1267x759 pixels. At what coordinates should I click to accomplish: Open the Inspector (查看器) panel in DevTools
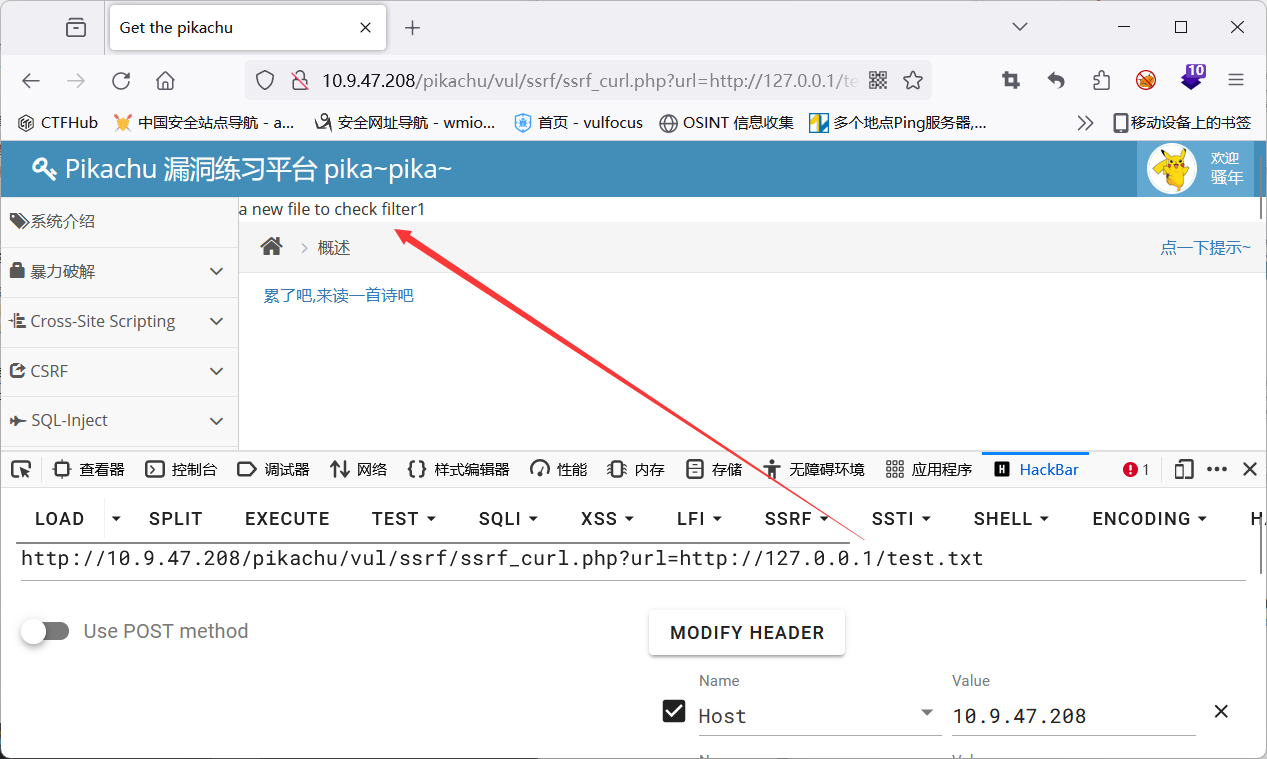(x=88, y=469)
